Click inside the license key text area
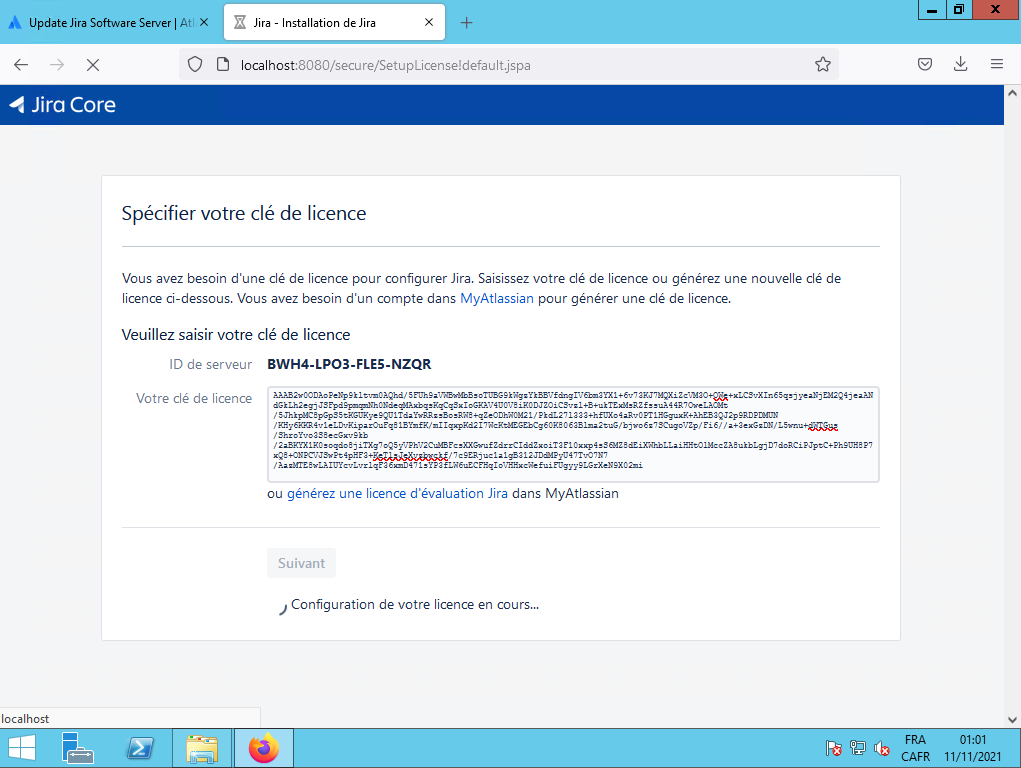Image resolution: width=1021 pixels, height=768 pixels. (572, 434)
